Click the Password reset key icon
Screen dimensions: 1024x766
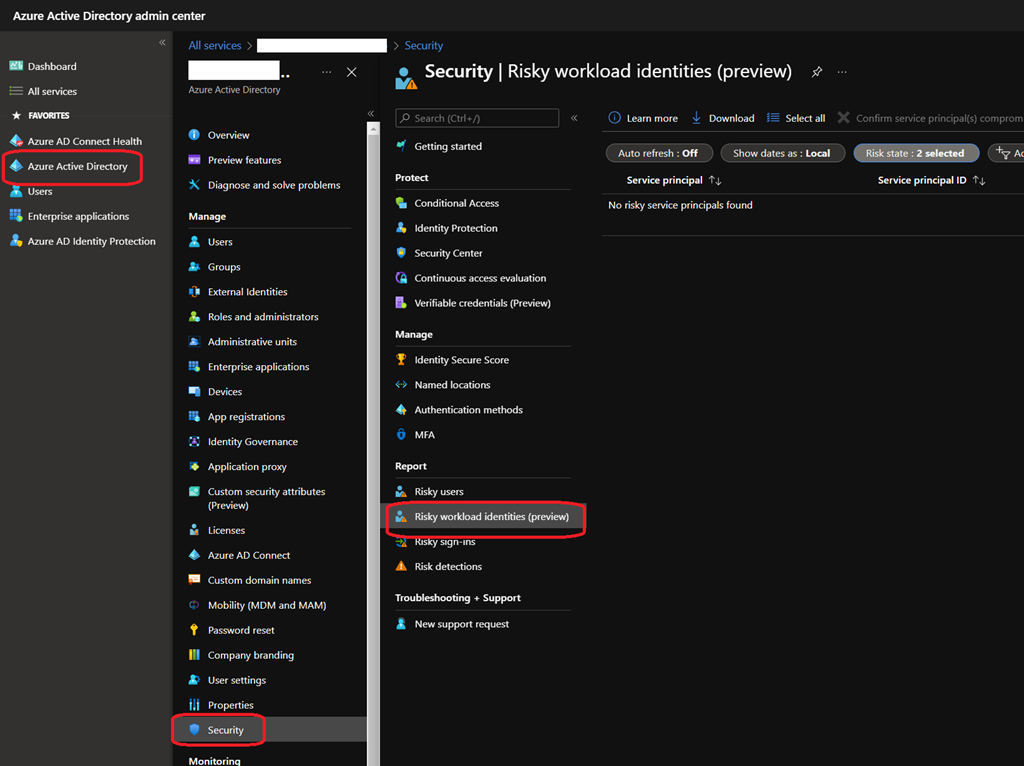tap(195, 630)
